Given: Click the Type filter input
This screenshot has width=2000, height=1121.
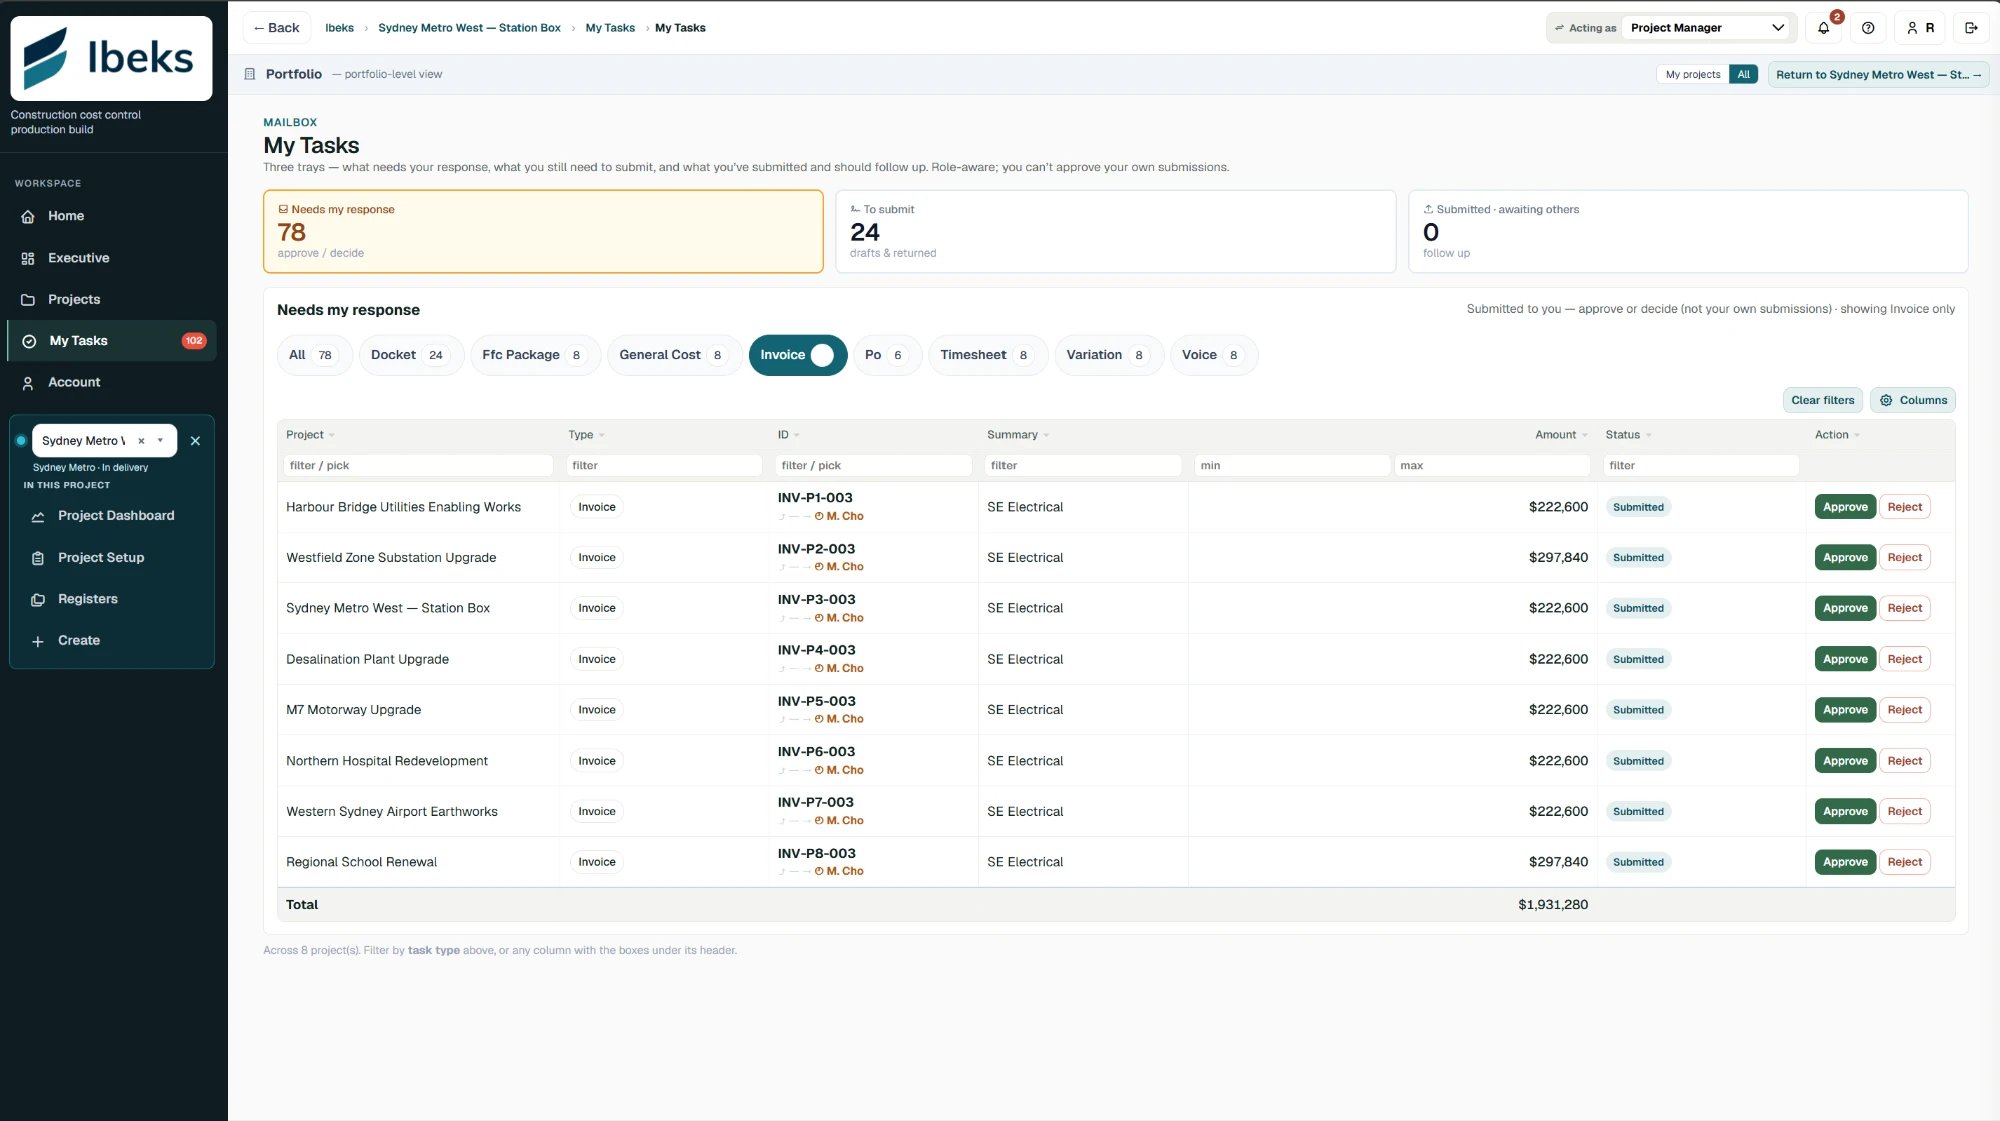Looking at the screenshot, I should click(x=664, y=466).
